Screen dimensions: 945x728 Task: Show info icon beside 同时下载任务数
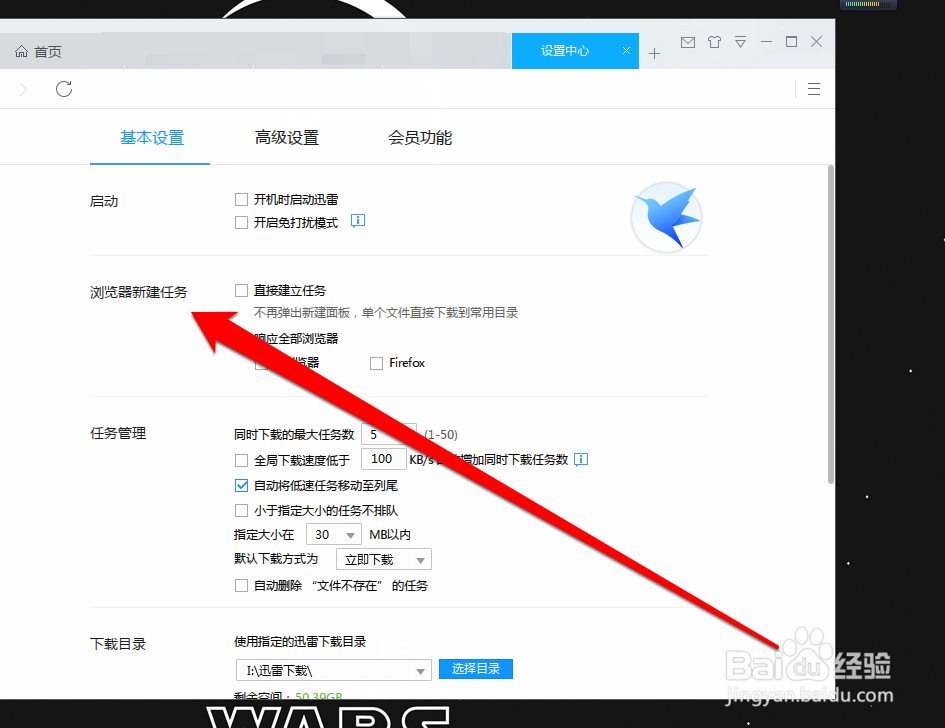[581, 460]
